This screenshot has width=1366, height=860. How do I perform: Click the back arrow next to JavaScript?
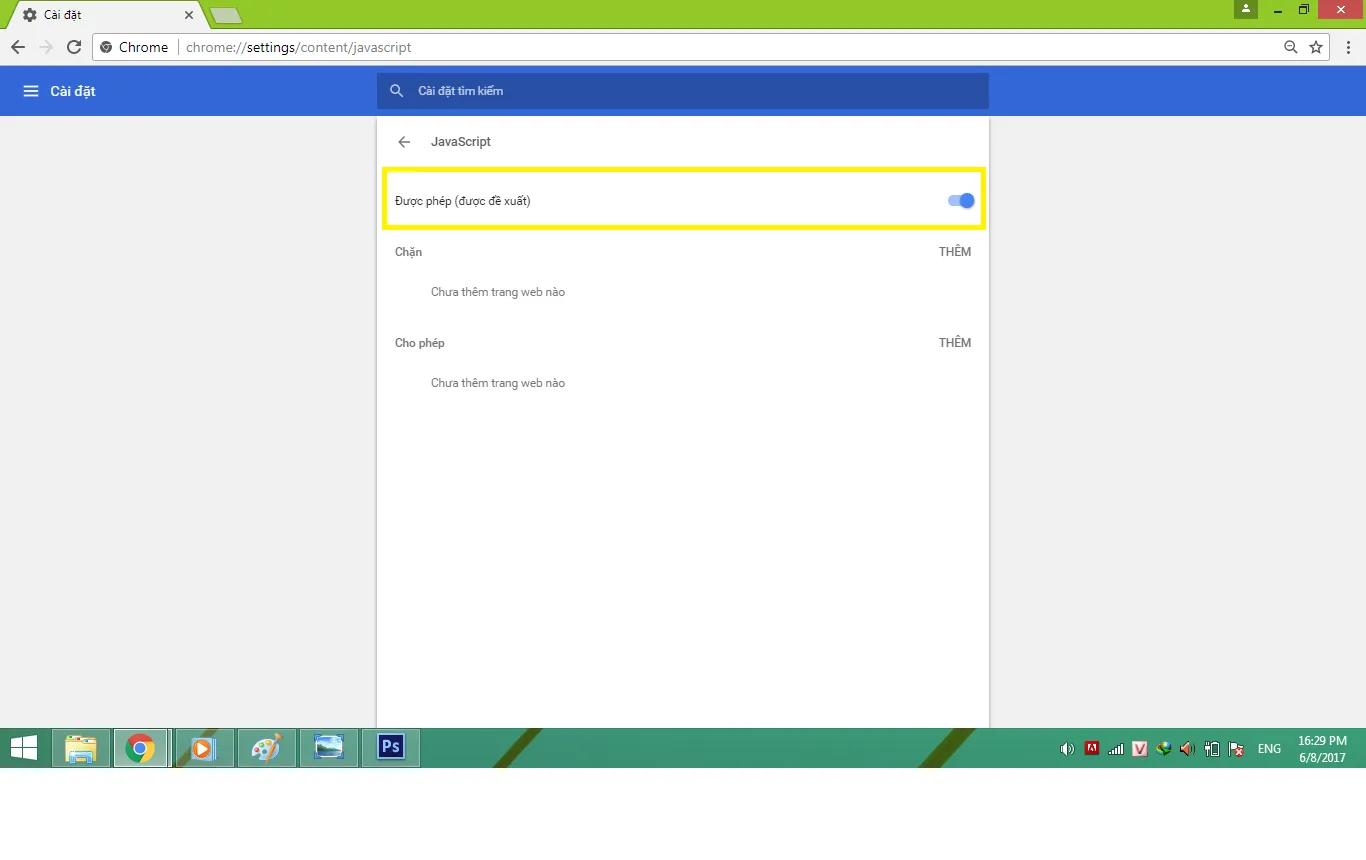click(x=404, y=142)
